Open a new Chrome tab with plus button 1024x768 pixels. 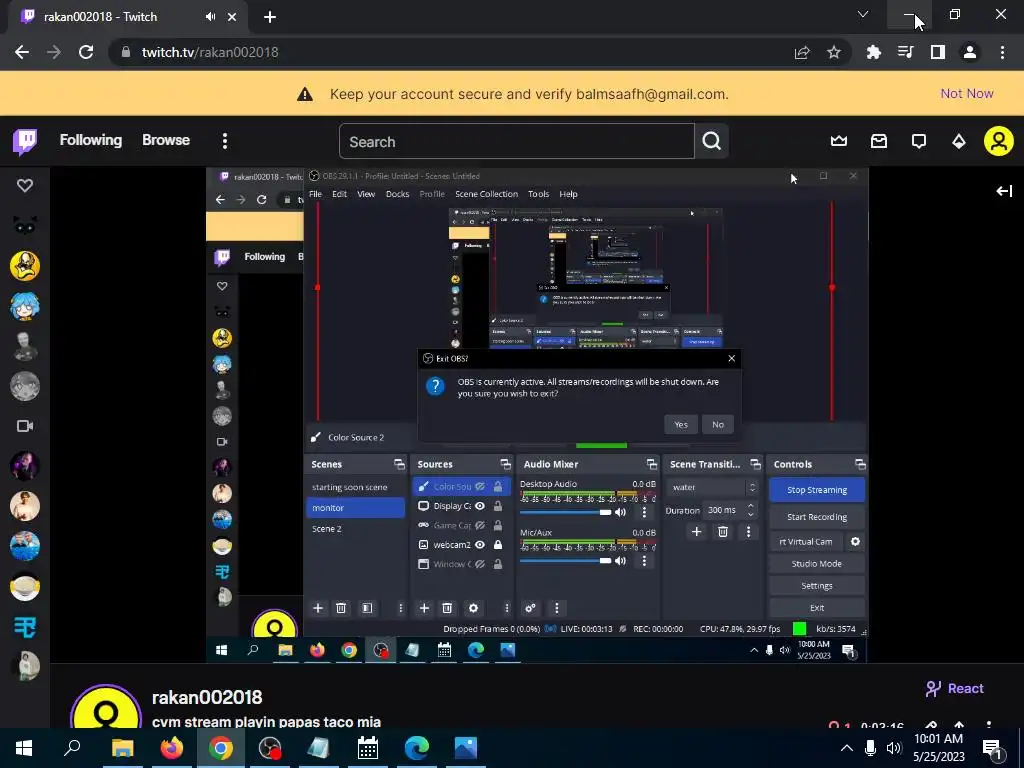270,17
